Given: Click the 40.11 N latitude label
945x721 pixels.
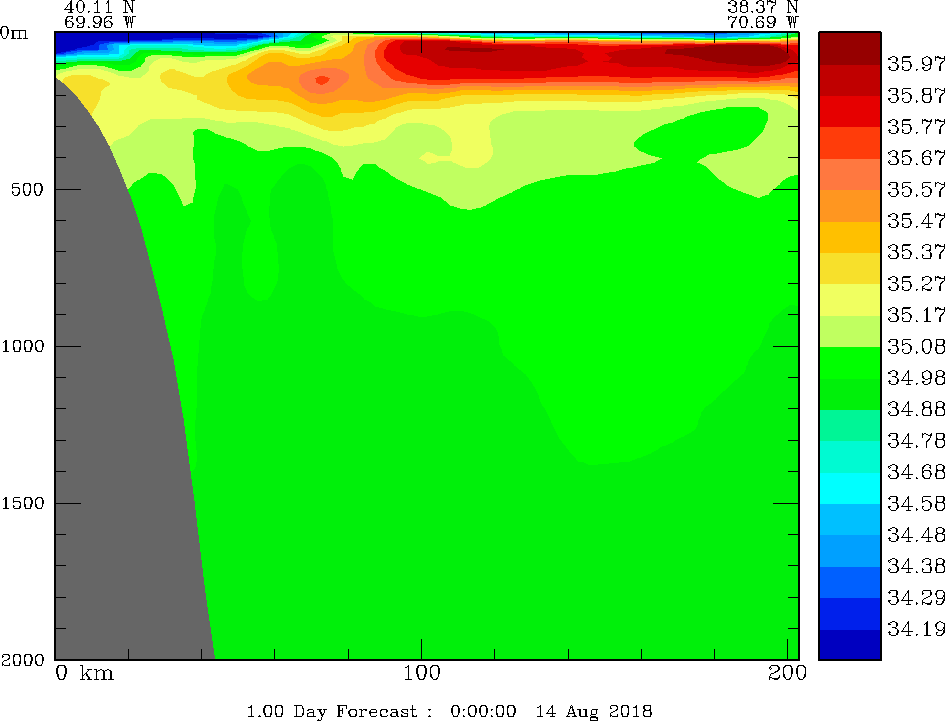Looking at the screenshot, I should point(99,7).
